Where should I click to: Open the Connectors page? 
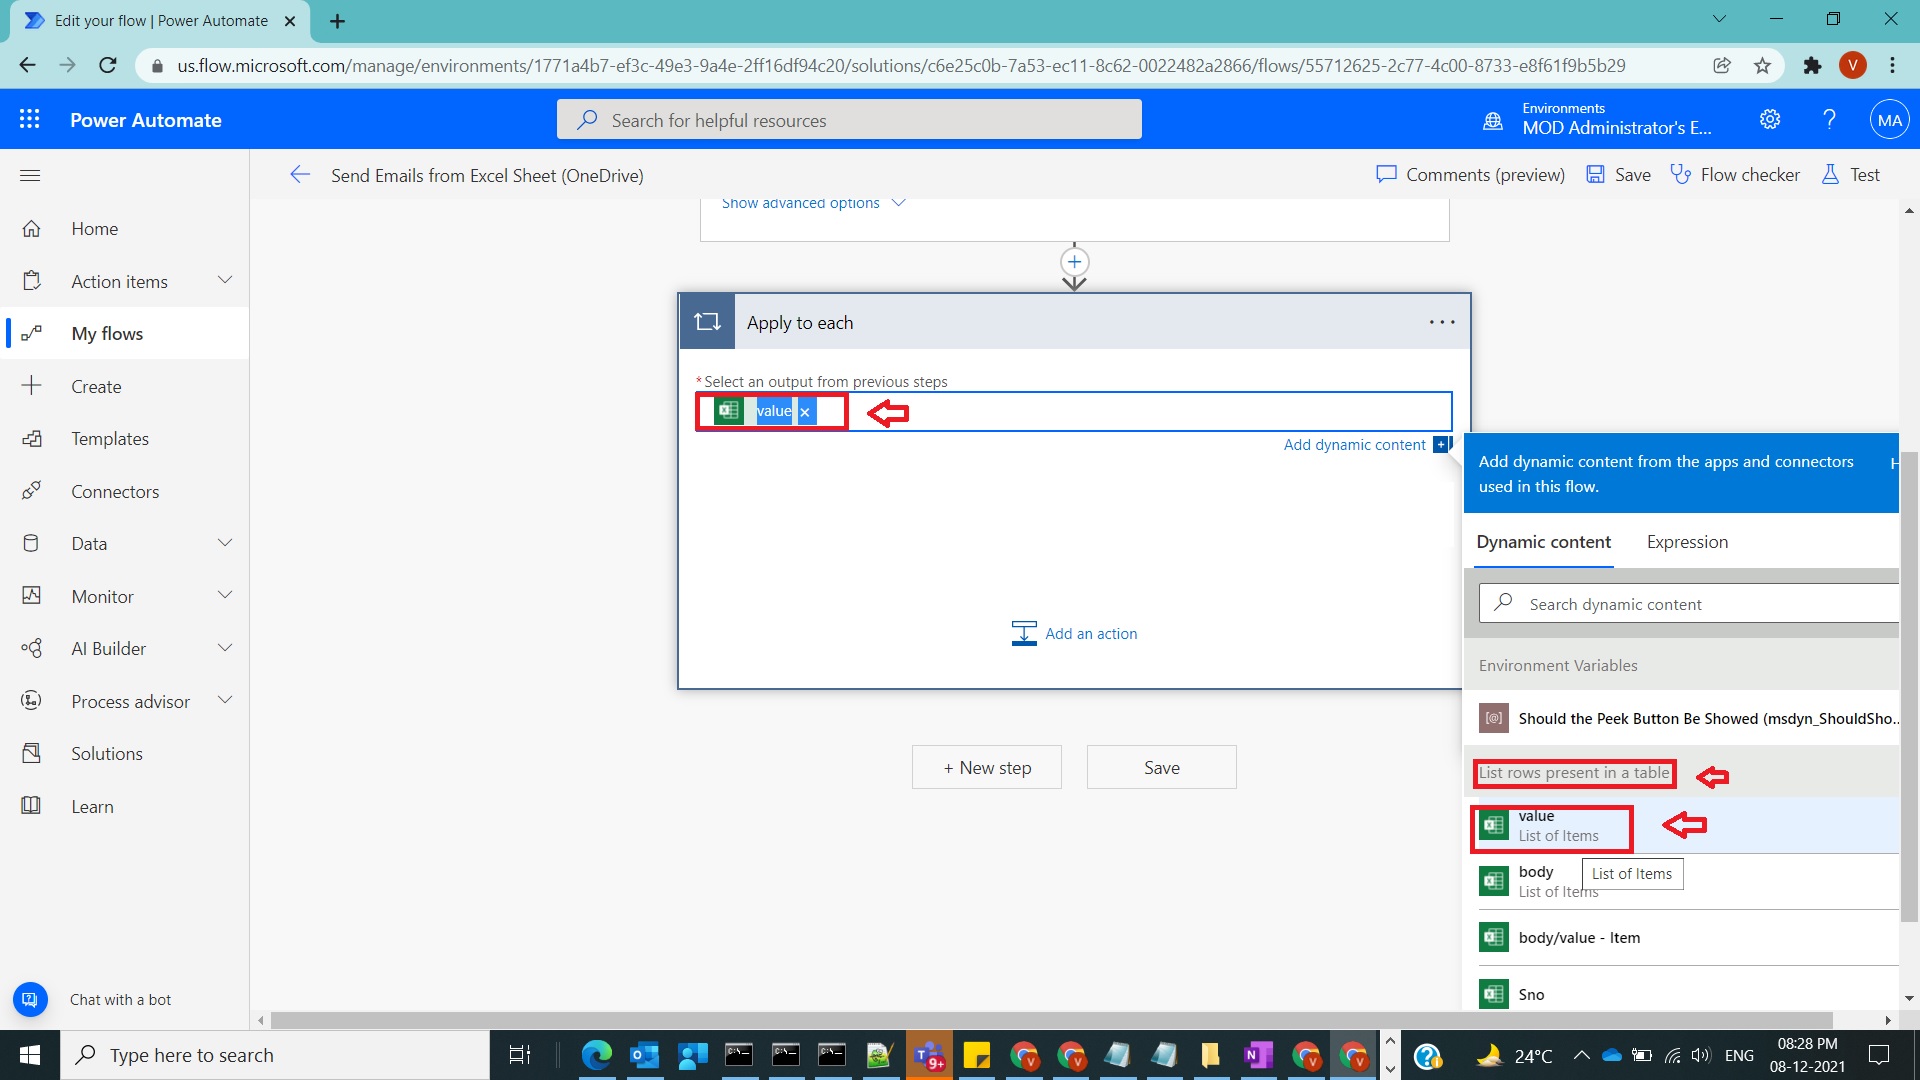pos(115,491)
